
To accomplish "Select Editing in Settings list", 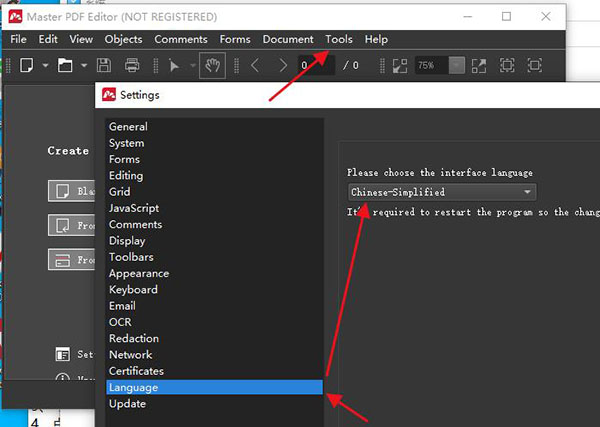I will (x=215, y=176).
